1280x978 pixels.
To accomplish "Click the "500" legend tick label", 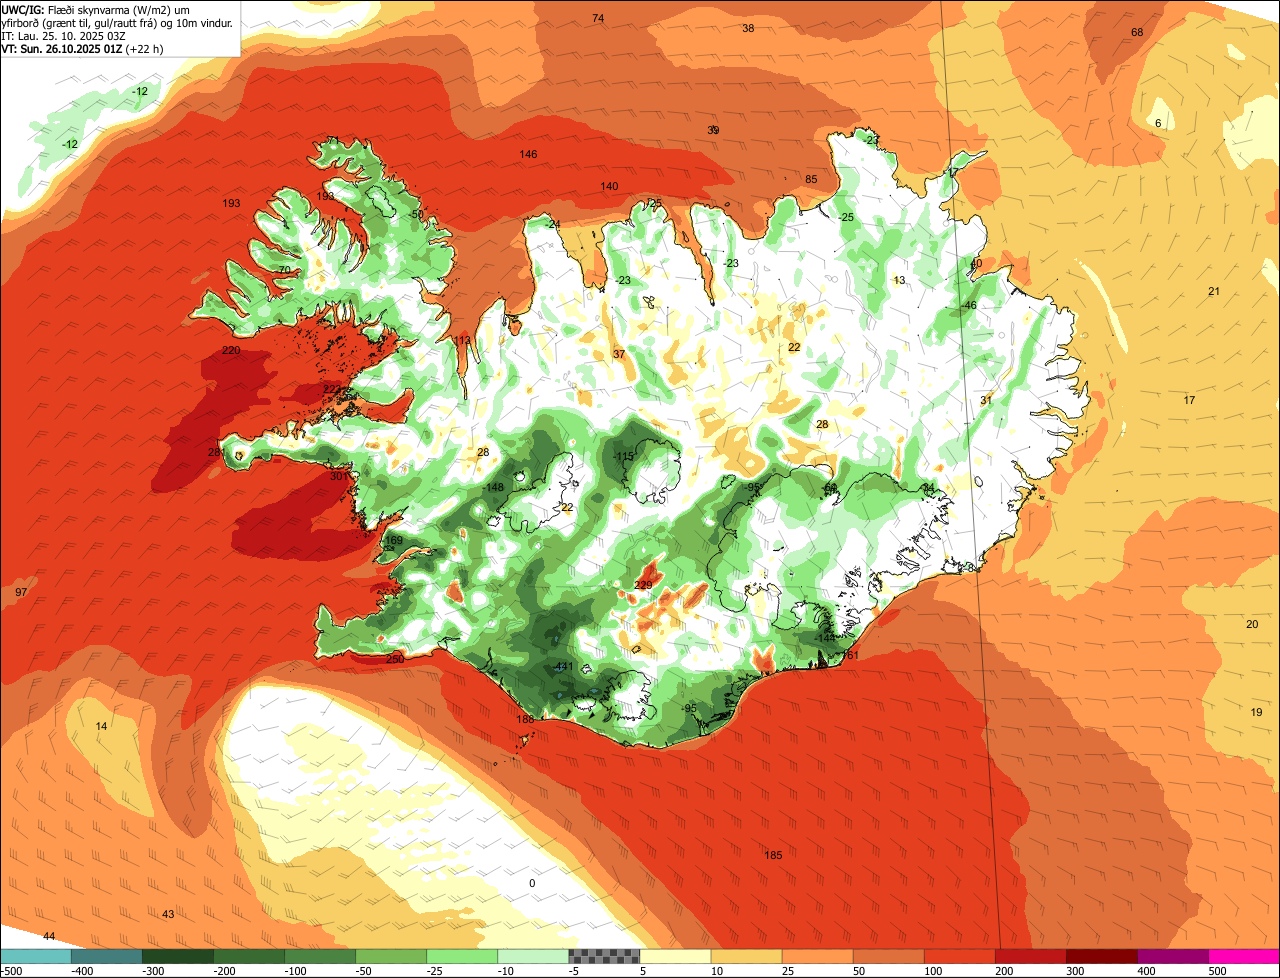I will point(1217,971).
